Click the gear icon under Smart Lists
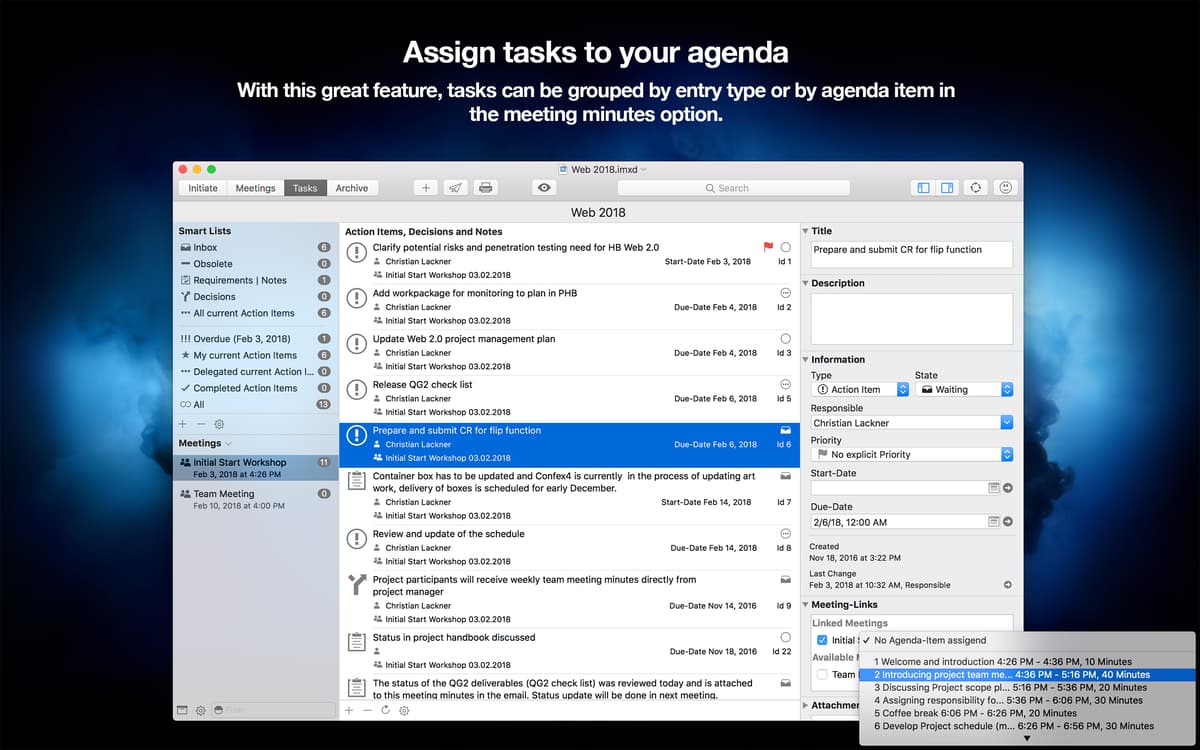The image size is (1200, 750). click(x=219, y=424)
